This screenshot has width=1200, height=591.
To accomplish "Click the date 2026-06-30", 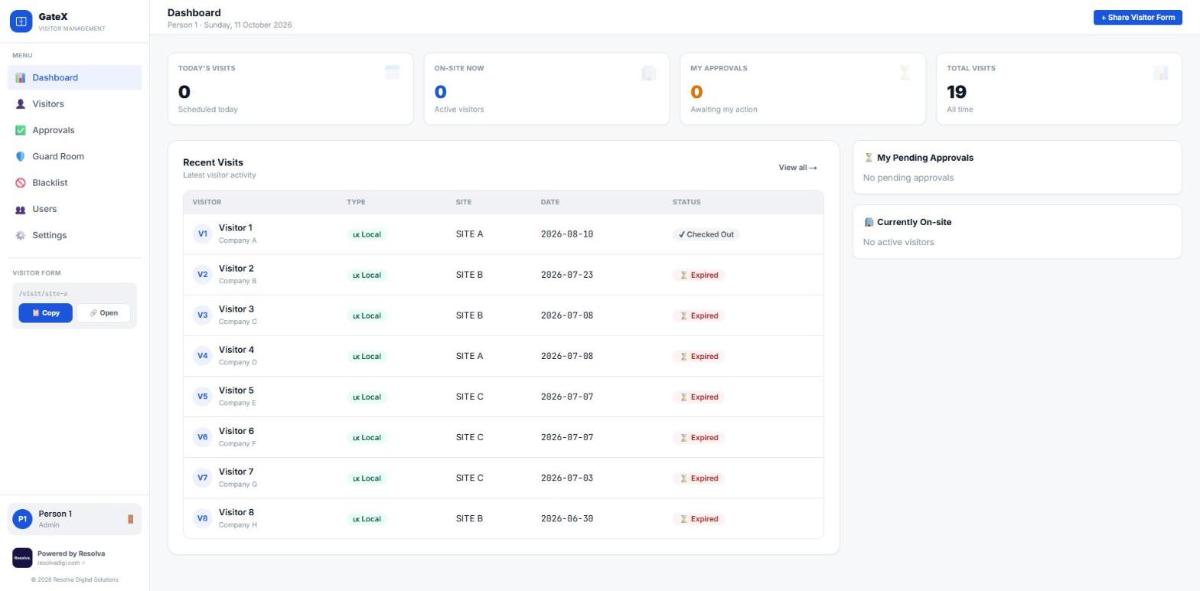I will [567, 519].
